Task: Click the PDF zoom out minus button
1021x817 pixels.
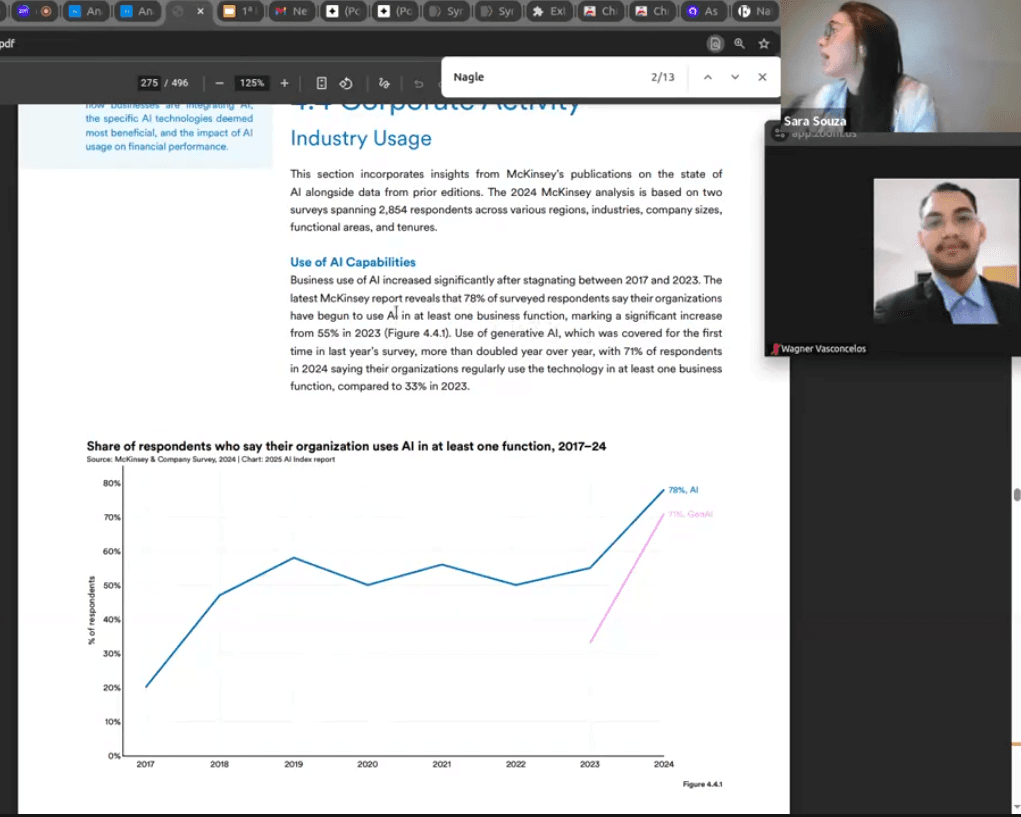Action: (219, 83)
